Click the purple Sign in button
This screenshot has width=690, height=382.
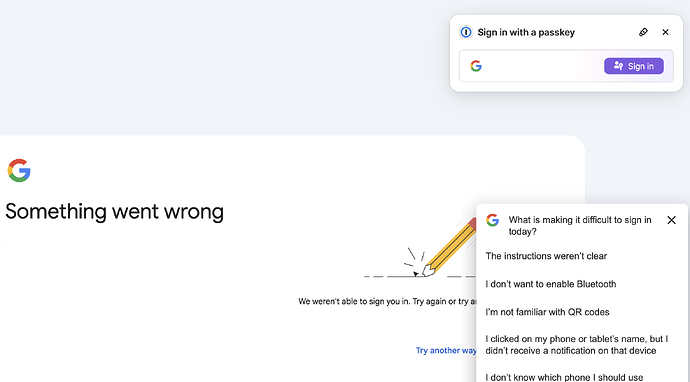pos(634,66)
